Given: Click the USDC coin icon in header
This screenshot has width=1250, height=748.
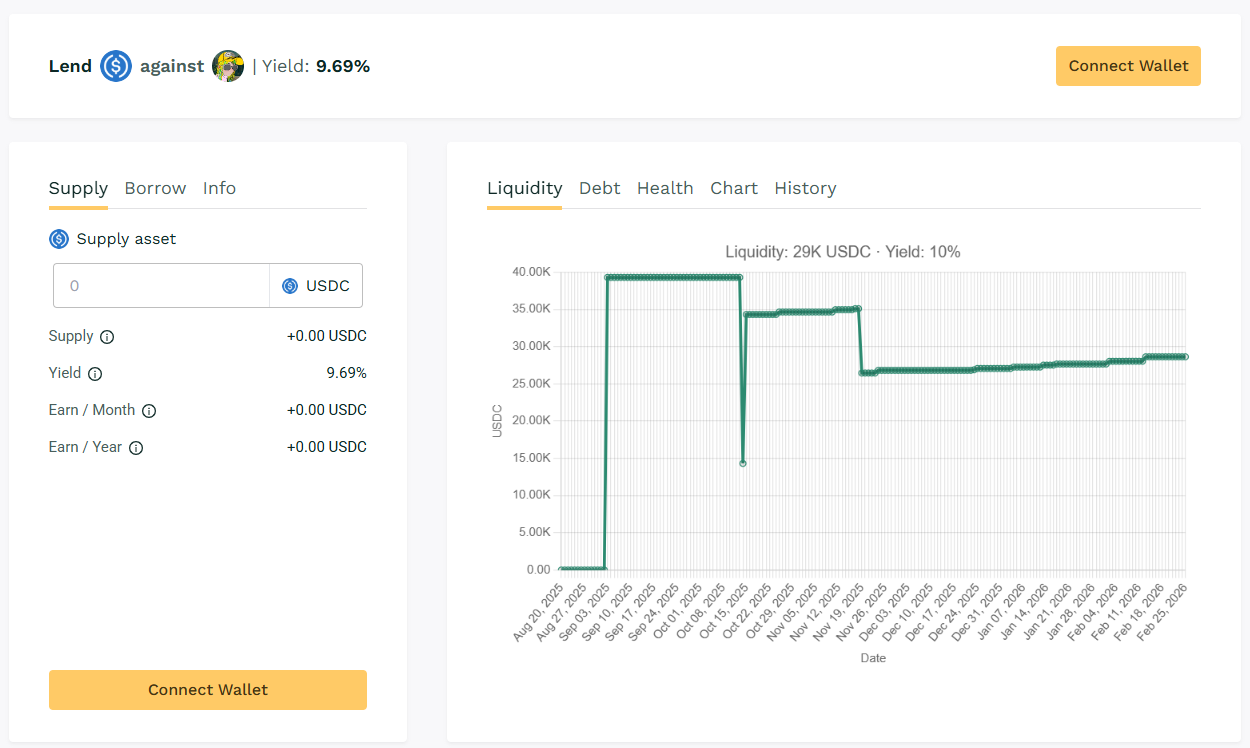Looking at the screenshot, I should point(116,66).
